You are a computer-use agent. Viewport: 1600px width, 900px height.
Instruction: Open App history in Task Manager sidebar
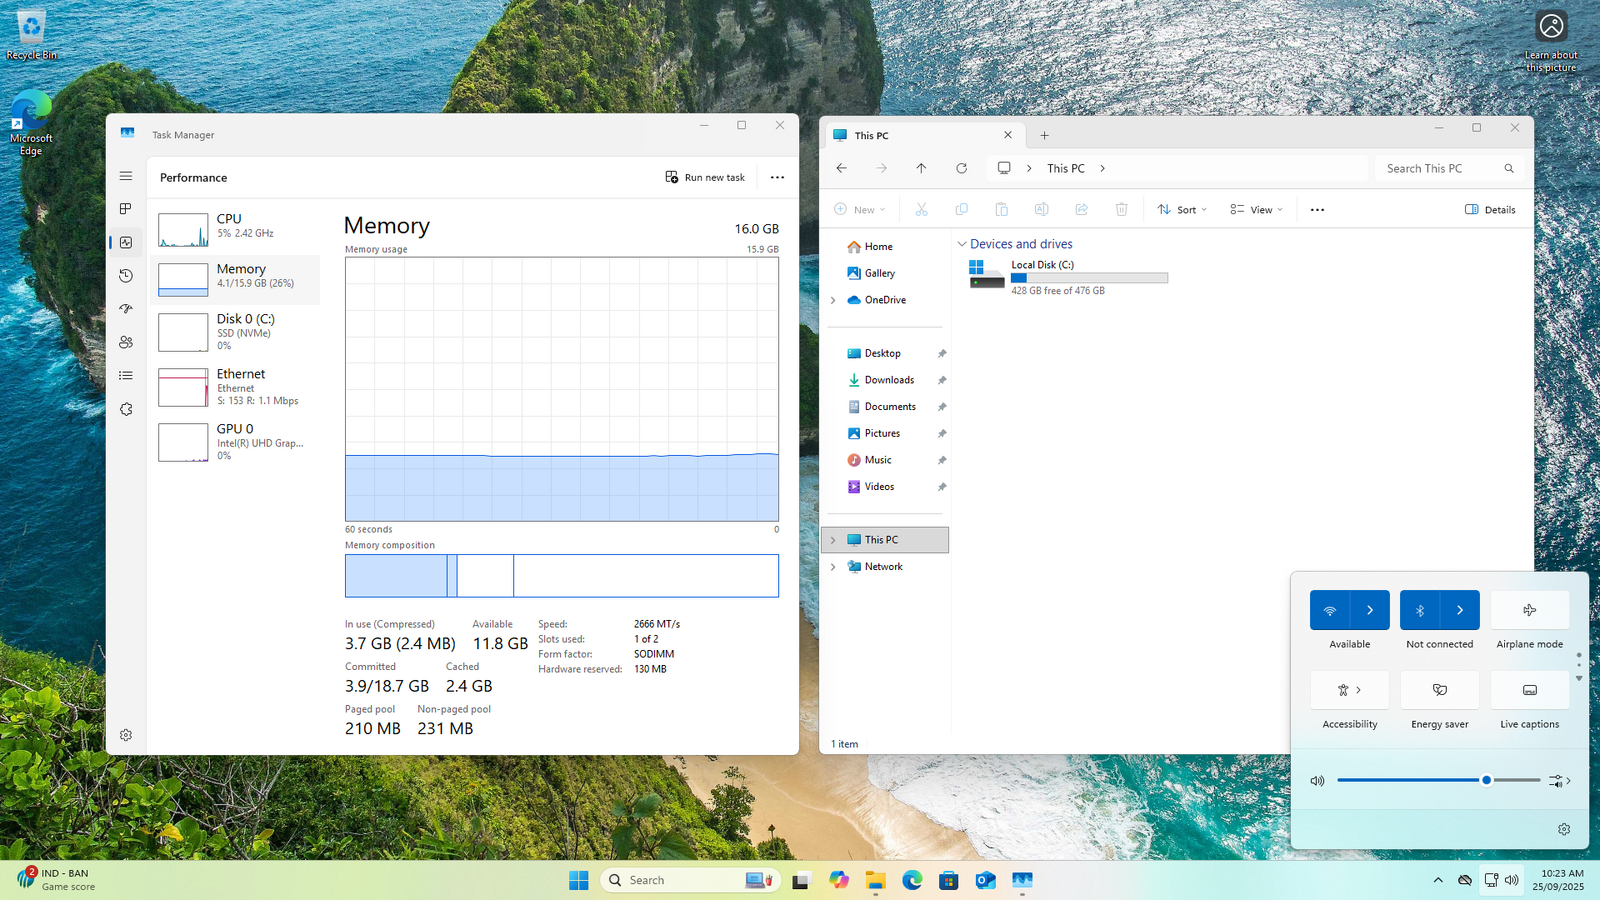click(126, 276)
